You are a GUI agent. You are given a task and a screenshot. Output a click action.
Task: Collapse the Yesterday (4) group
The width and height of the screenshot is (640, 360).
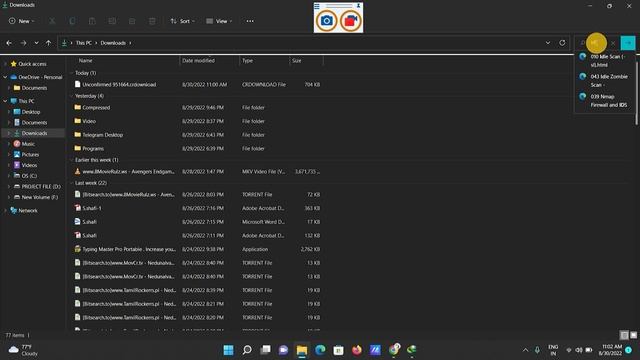tap(72, 96)
